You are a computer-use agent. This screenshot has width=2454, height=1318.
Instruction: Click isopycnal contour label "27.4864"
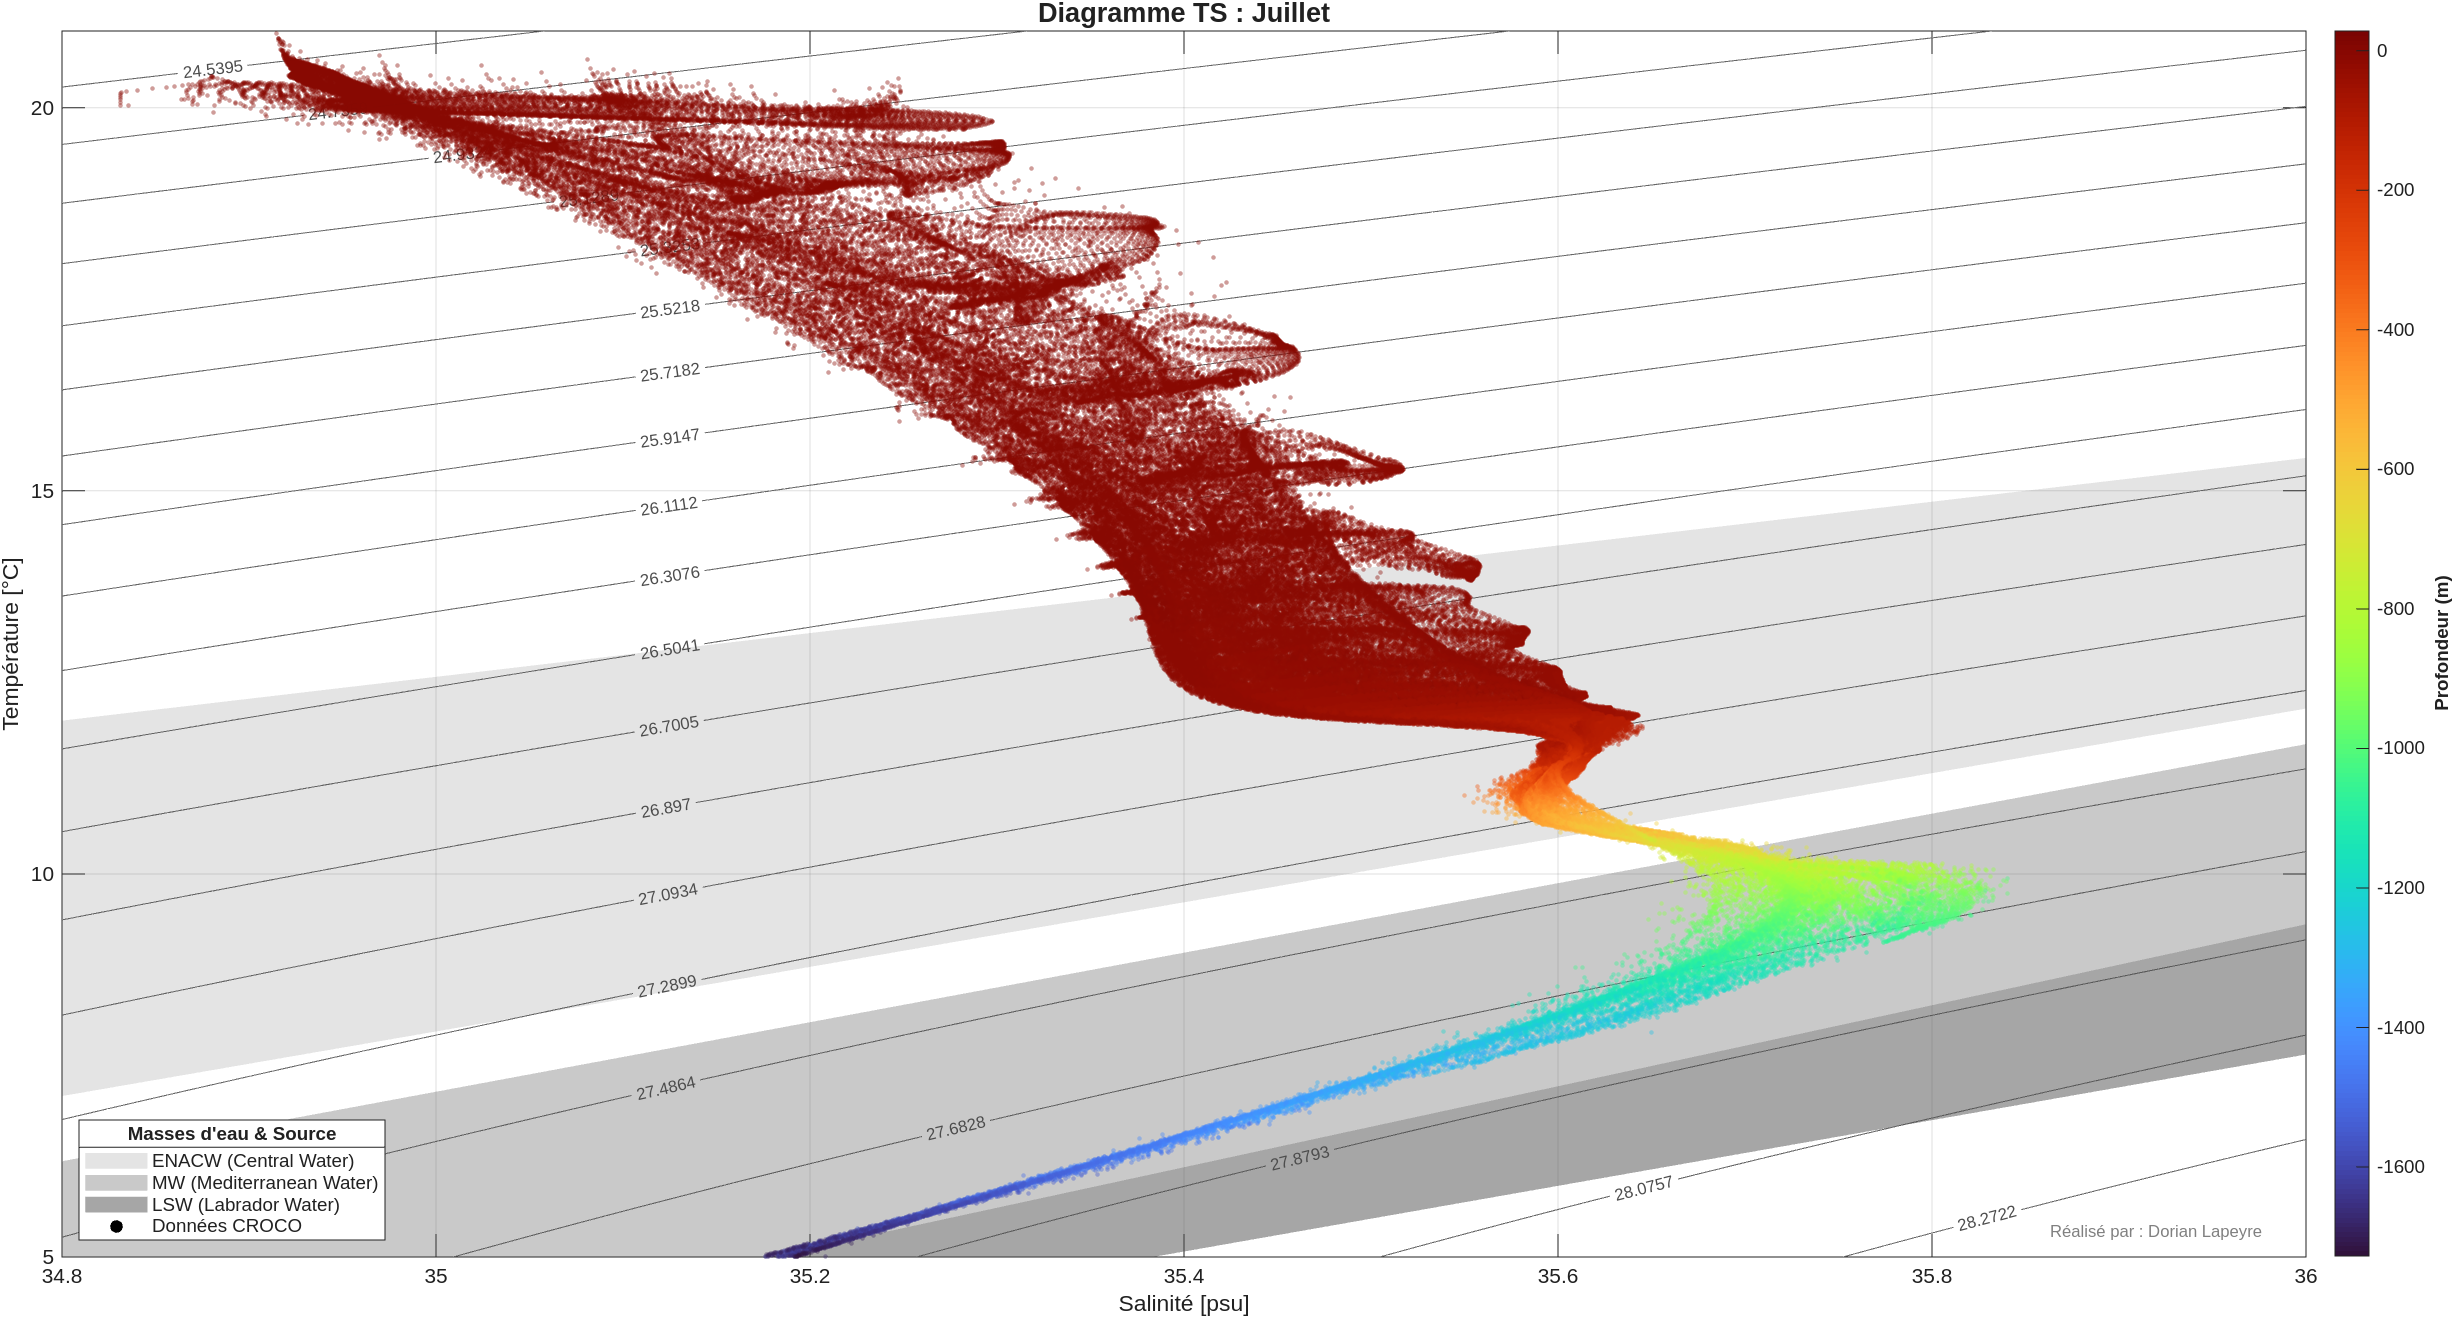(666, 1088)
